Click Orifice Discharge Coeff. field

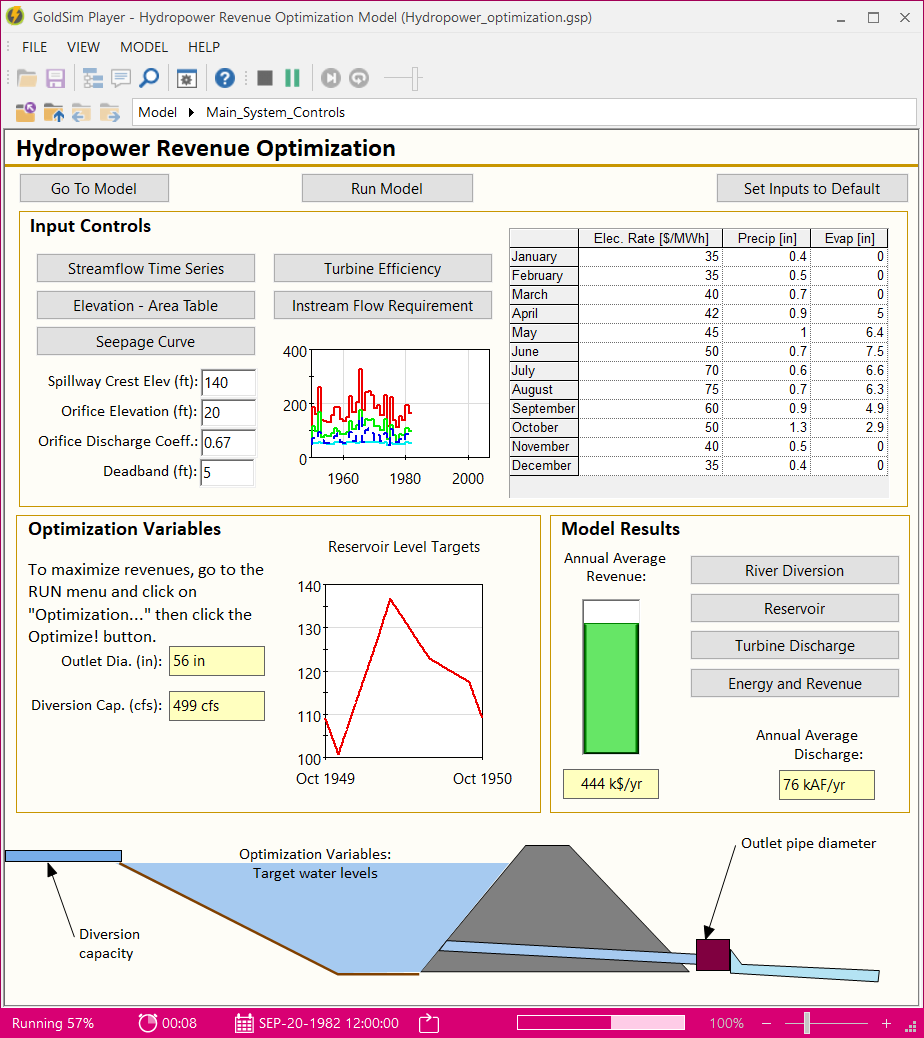tap(228, 442)
